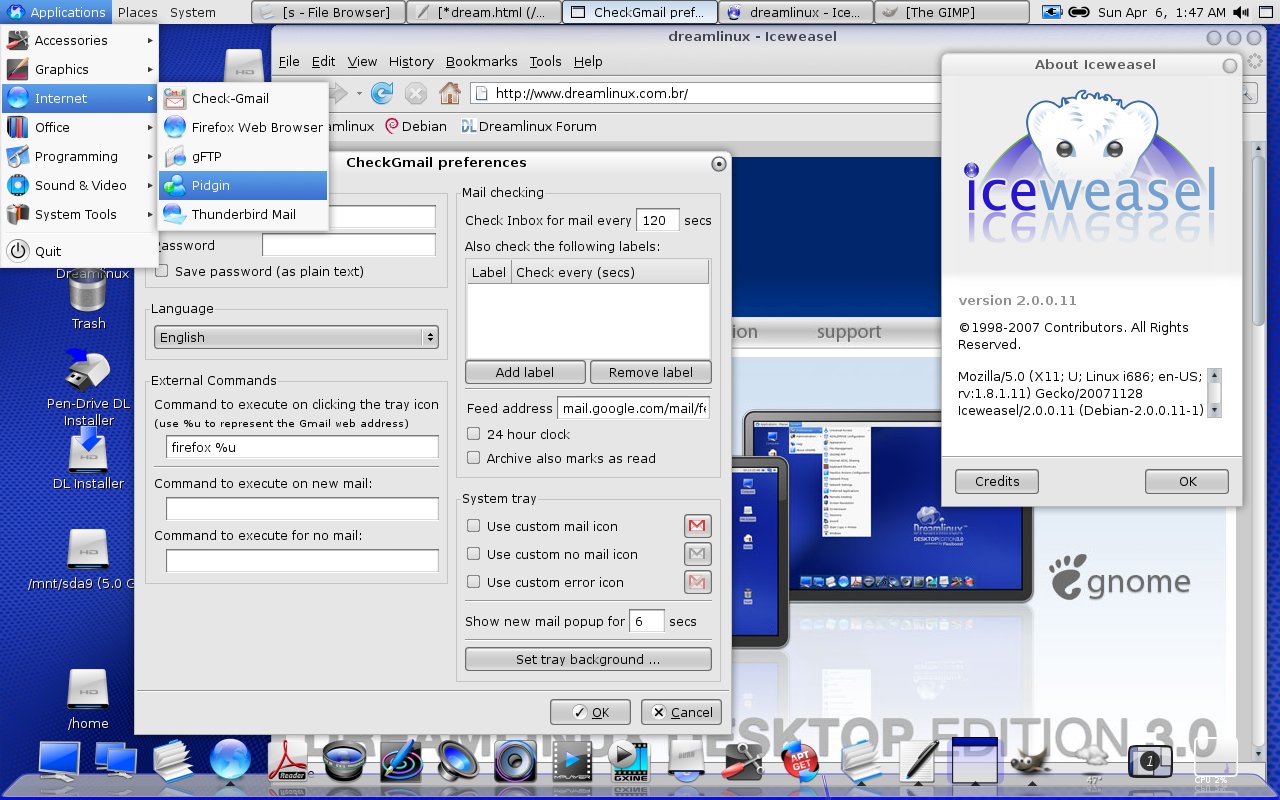Screen dimensions: 1280x800
Task: Open Credits in About Iceweasel
Action: [997, 481]
